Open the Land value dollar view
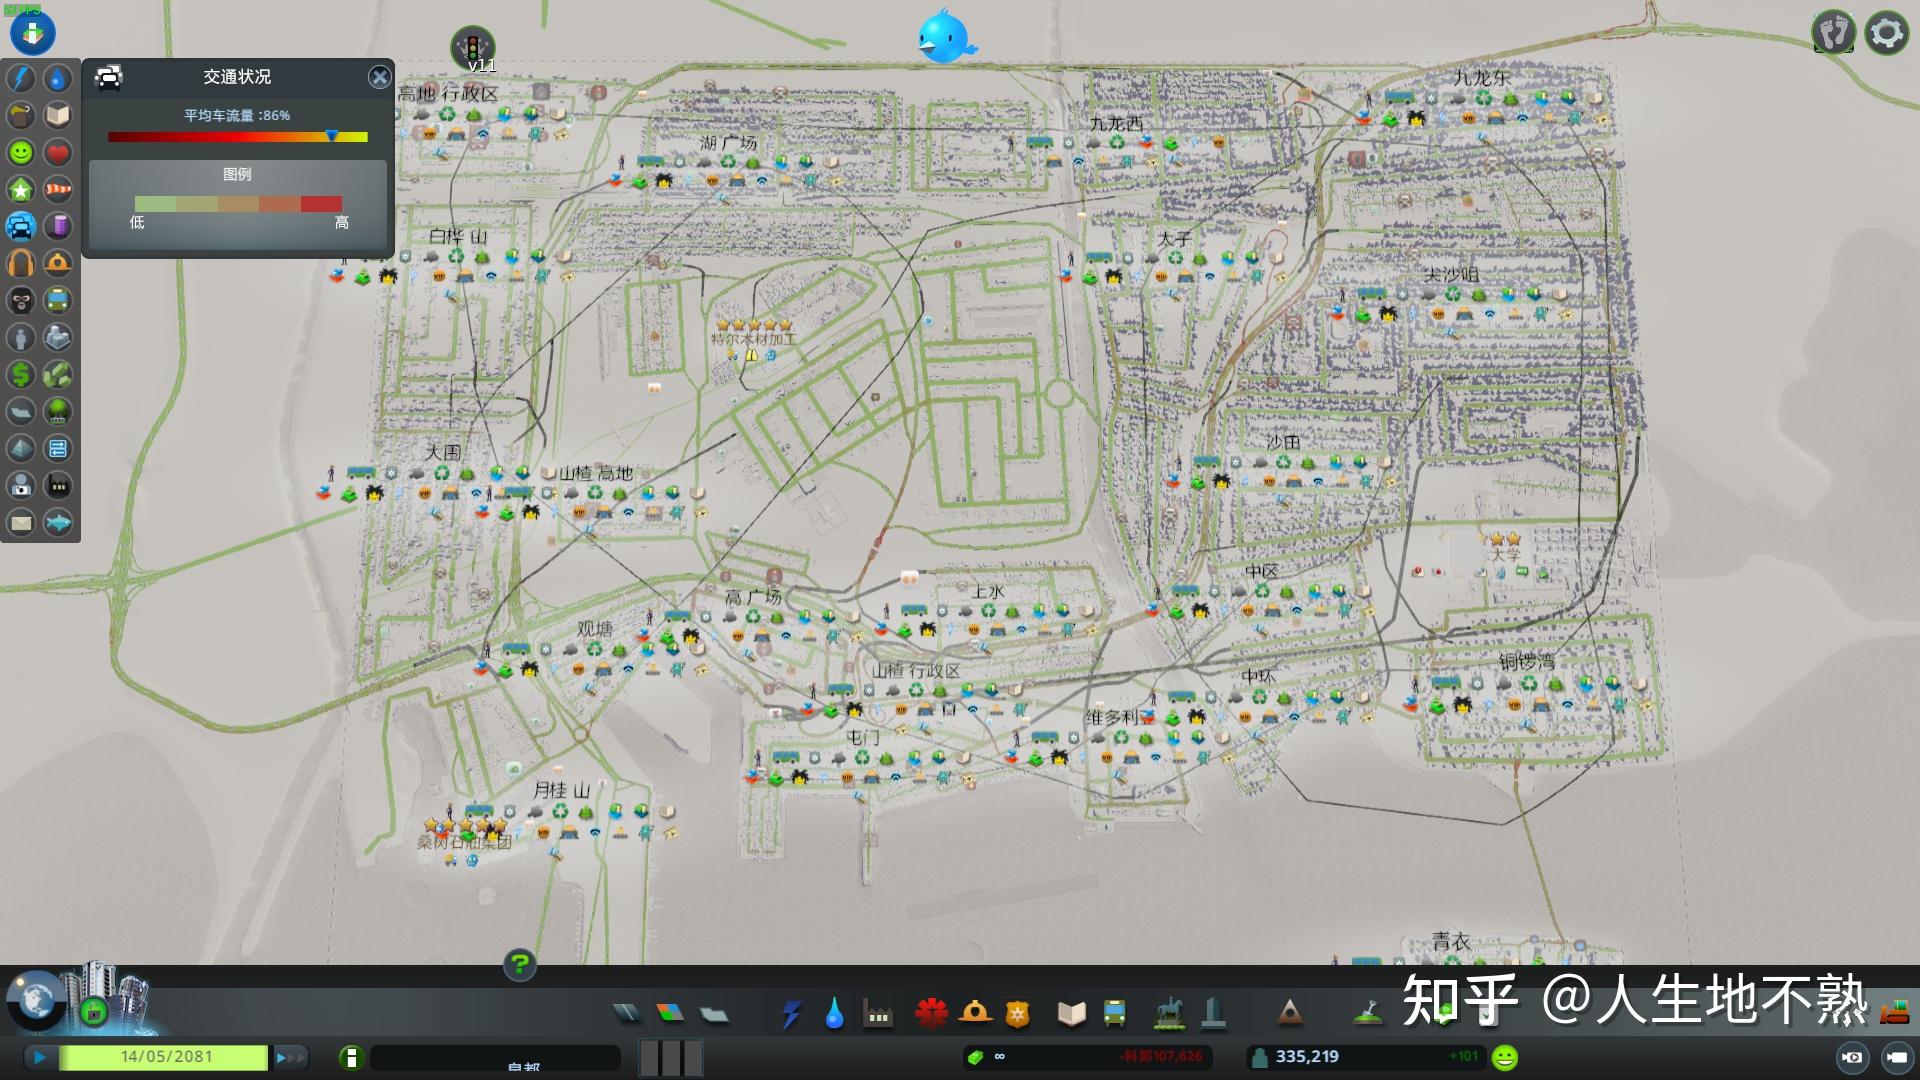 [x=21, y=374]
